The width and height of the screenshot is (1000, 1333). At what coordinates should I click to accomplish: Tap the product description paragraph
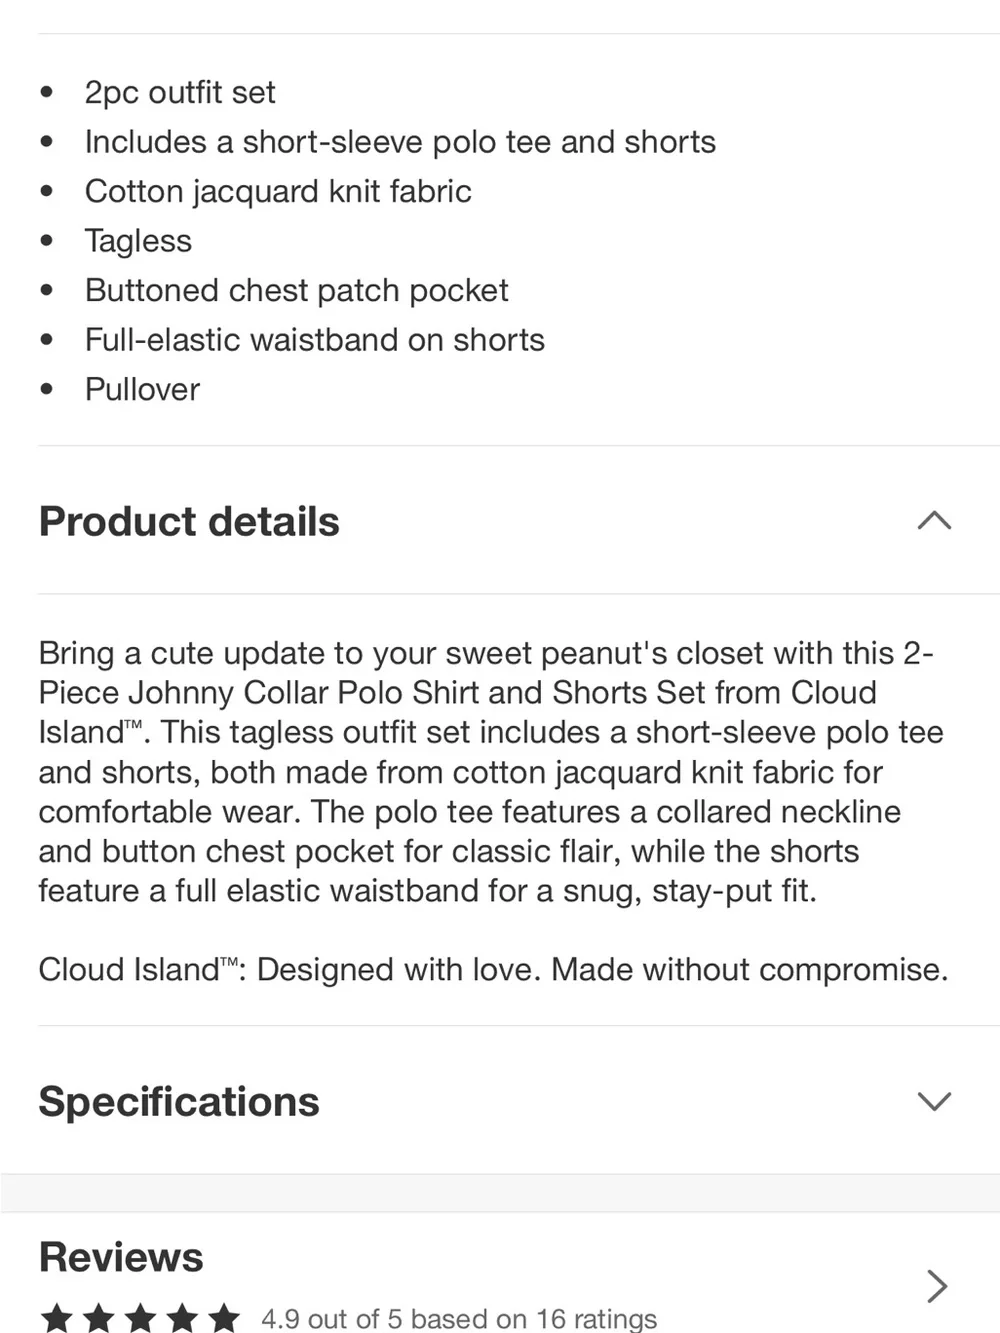491,771
